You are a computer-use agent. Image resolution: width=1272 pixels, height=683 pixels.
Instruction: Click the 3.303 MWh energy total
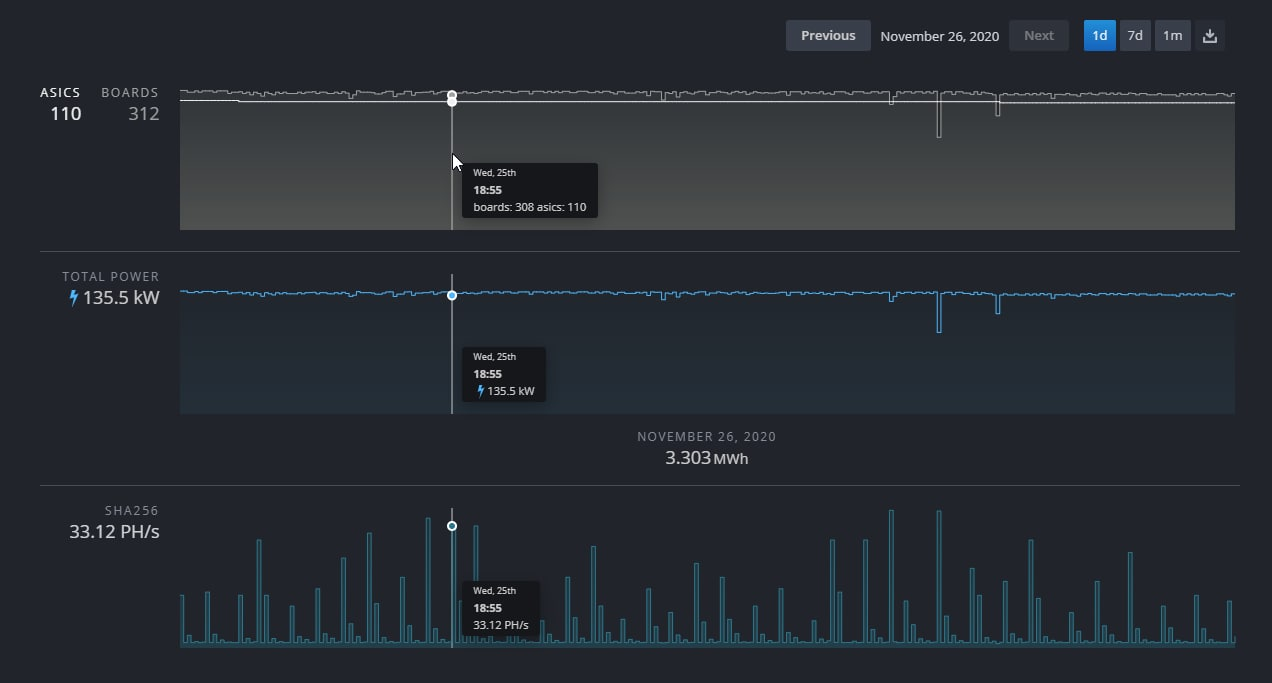tap(707, 458)
